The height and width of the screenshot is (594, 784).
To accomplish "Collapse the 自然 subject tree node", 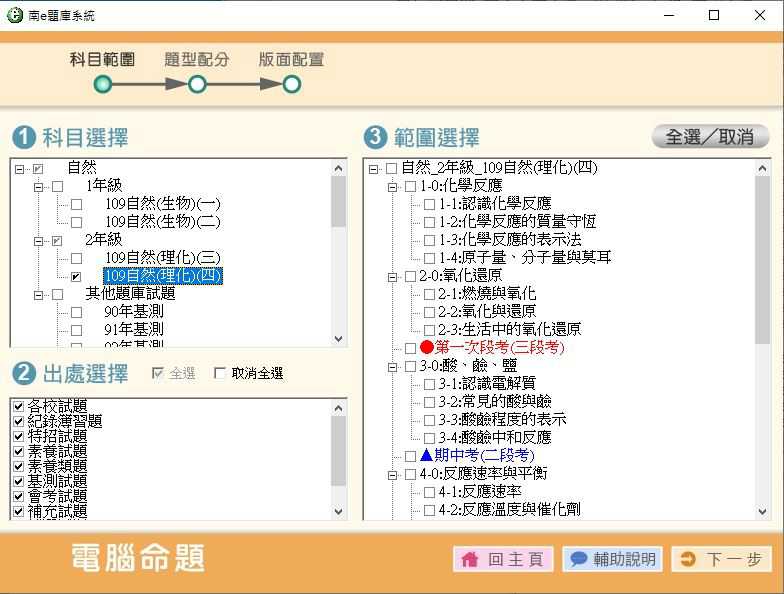I will point(20,169).
